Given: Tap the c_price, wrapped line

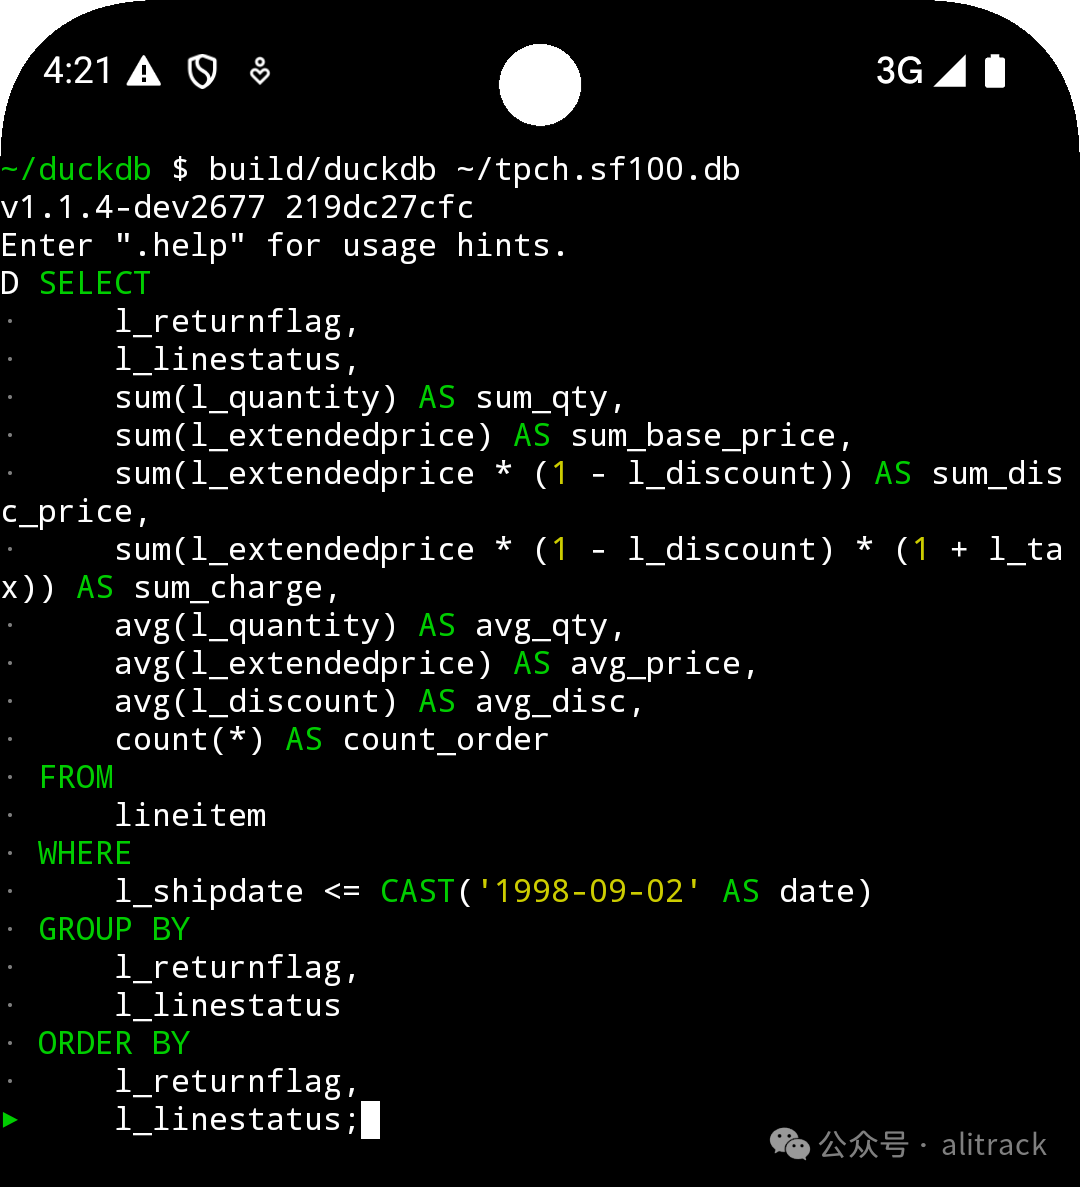Looking at the screenshot, I should pyautogui.click(x=75, y=512).
